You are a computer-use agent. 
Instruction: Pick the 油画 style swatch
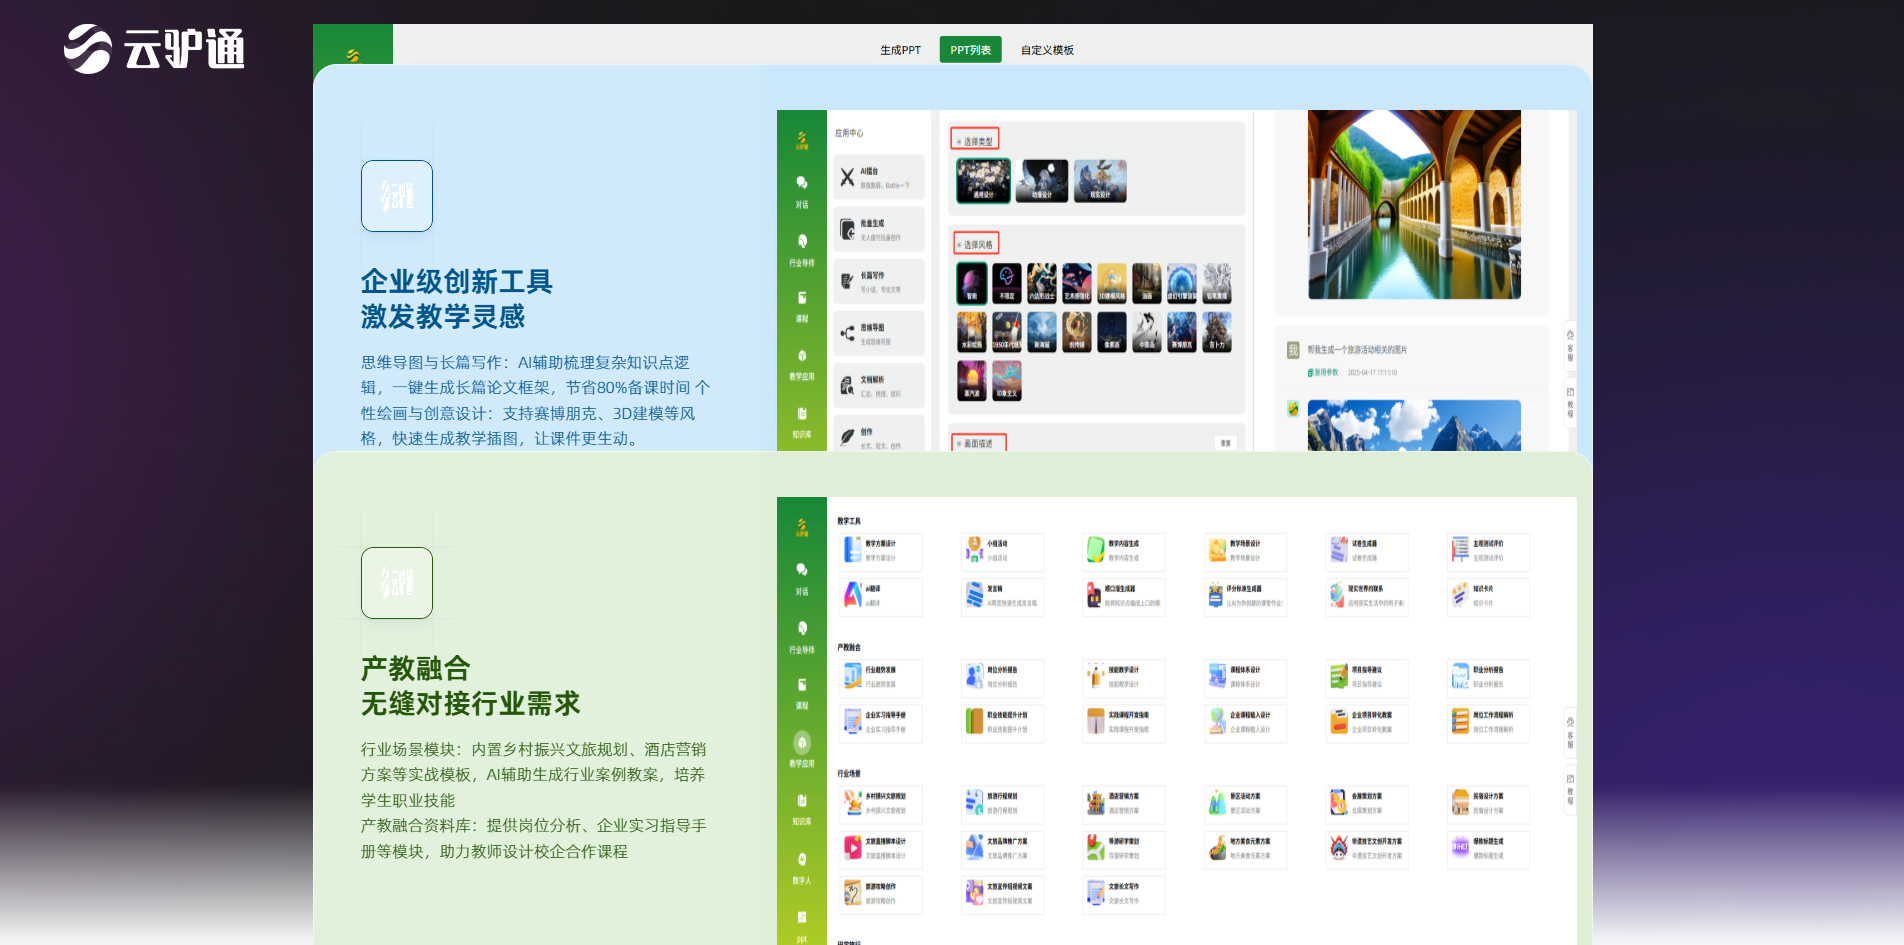click(x=1146, y=282)
